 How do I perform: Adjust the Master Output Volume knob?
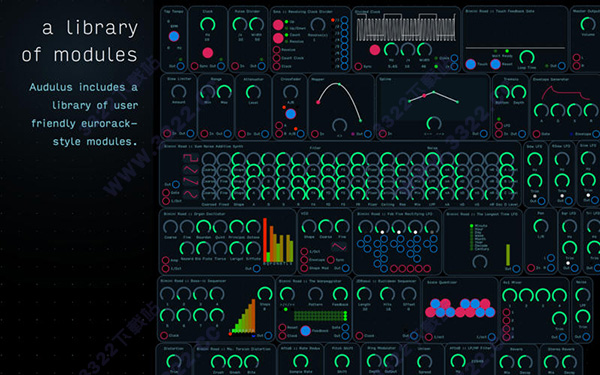tap(588, 25)
